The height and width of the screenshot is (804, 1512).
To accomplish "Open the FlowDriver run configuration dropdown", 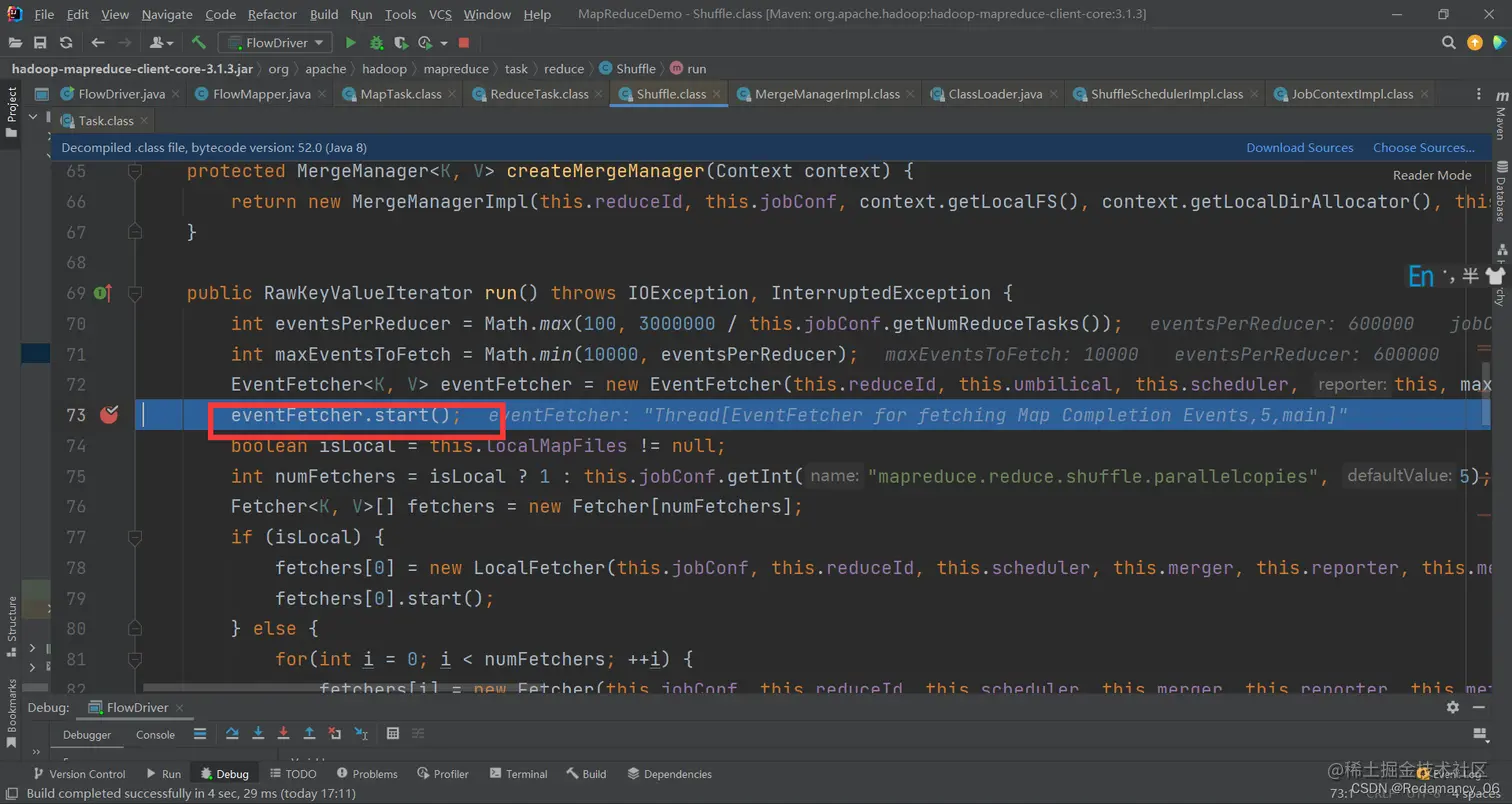I will coord(276,43).
